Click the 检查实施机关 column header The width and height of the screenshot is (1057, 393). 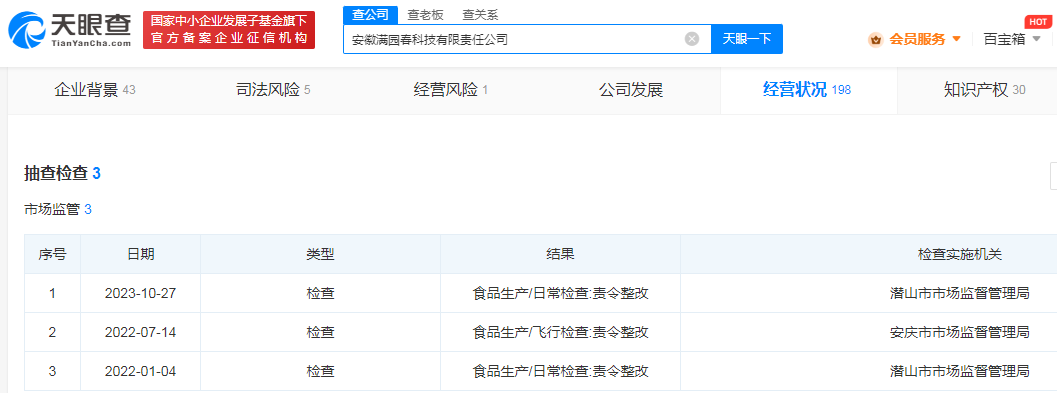coord(960,254)
